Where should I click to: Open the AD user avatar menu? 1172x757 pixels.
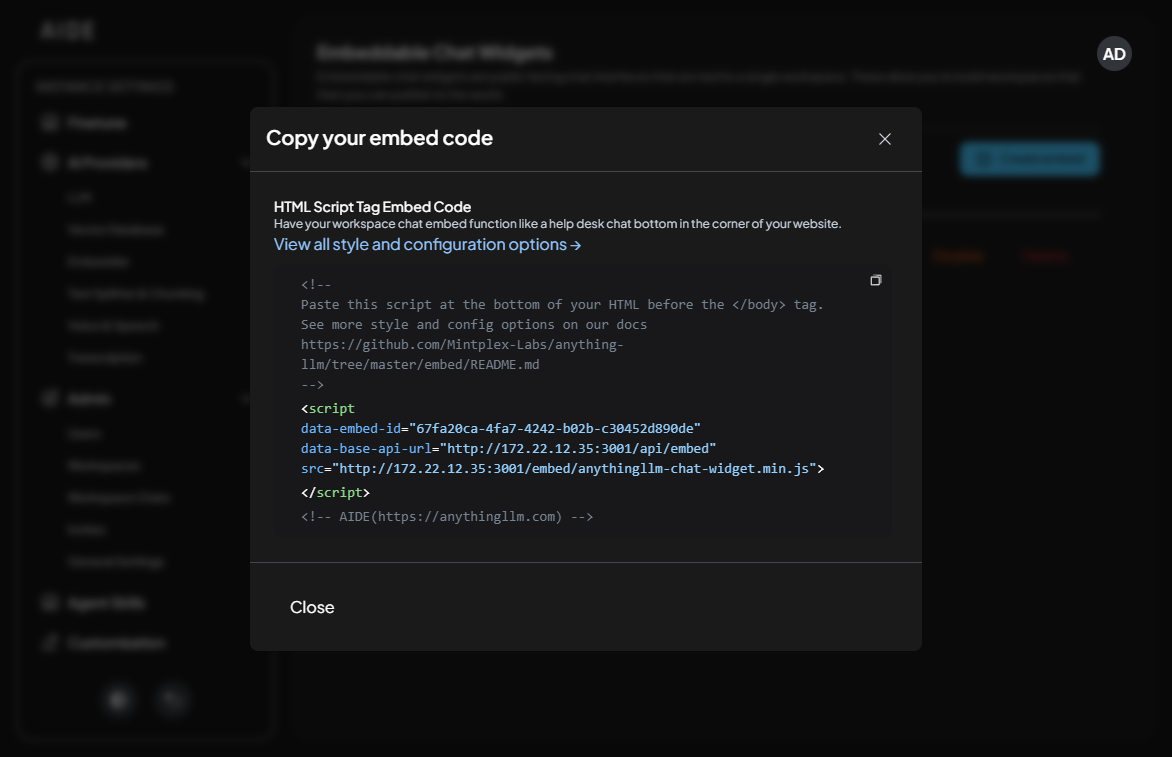(1114, 54)
